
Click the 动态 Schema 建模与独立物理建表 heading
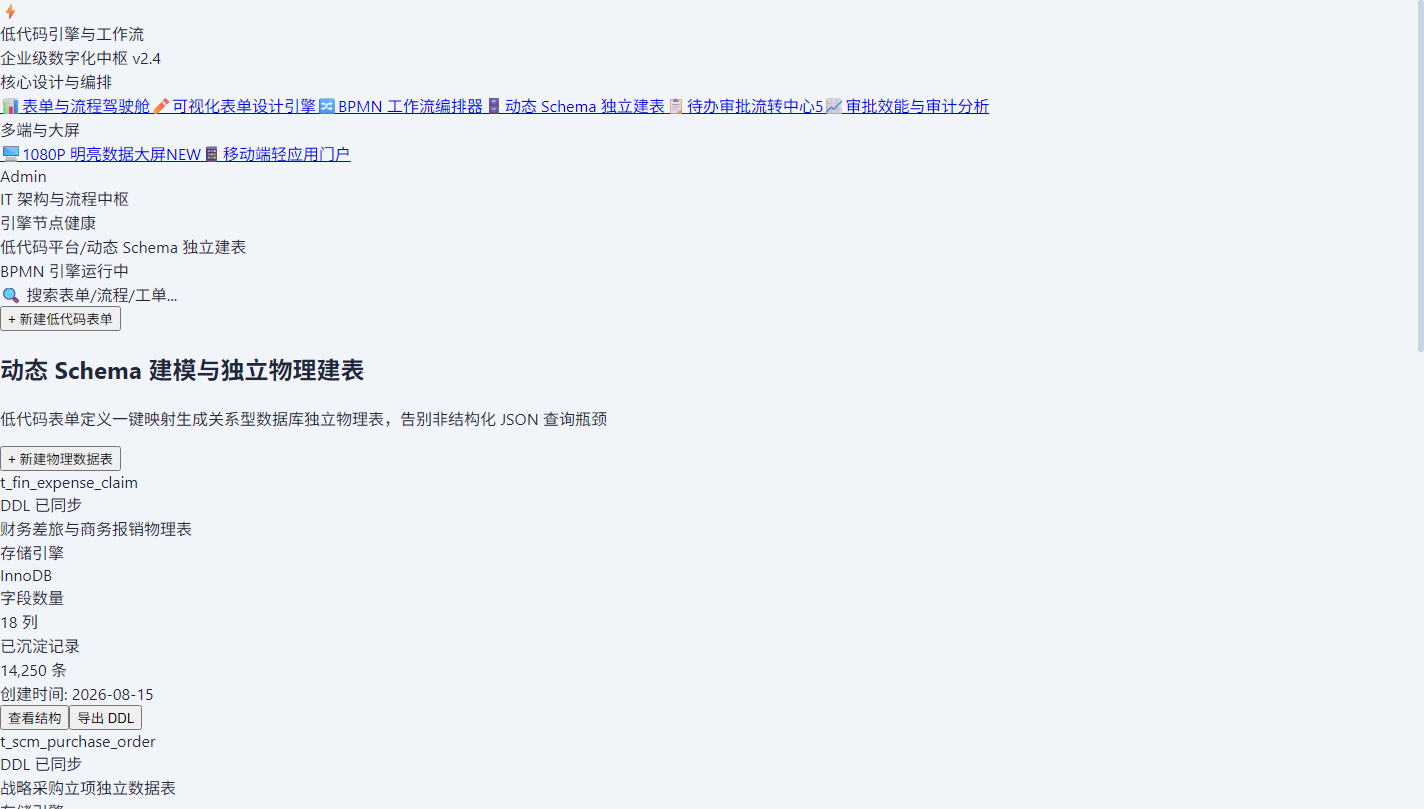(182, 371)
